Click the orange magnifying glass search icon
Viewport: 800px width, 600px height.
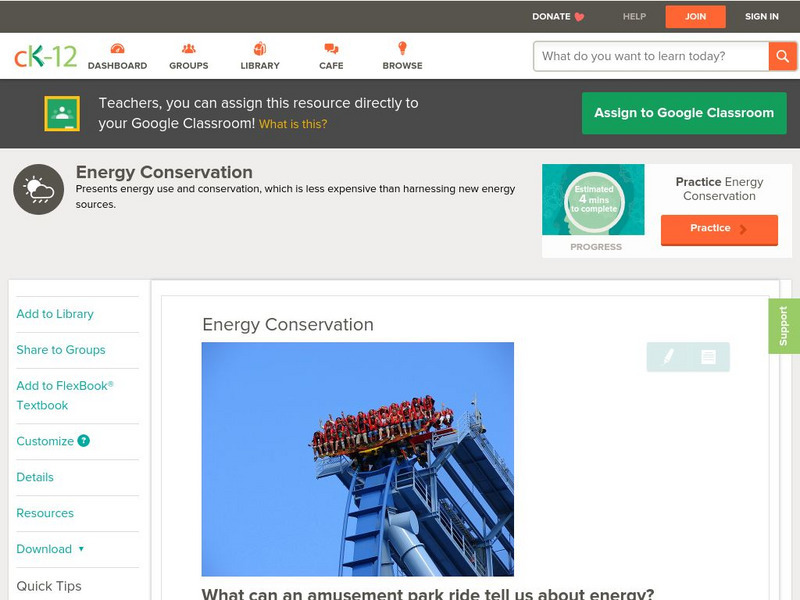(783, 56)
